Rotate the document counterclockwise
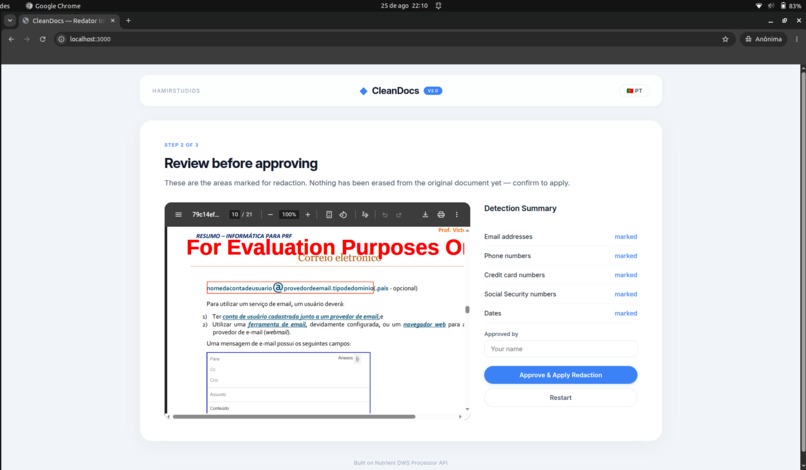 [343, 214]
